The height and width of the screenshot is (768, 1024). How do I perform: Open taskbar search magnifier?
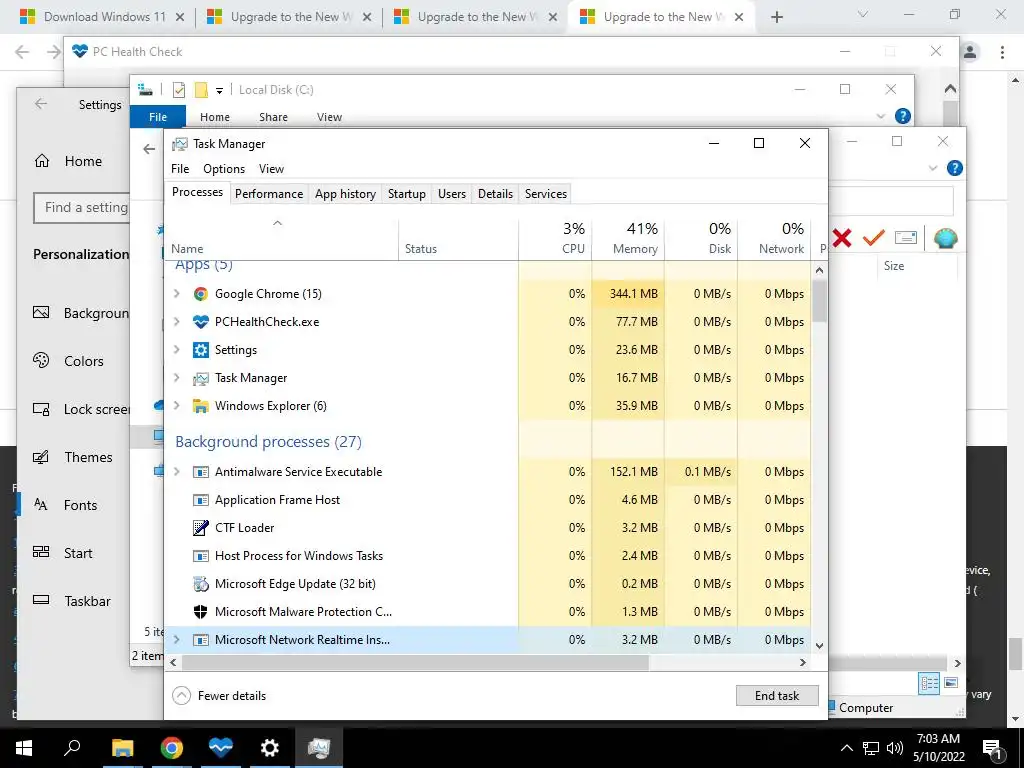72,748
